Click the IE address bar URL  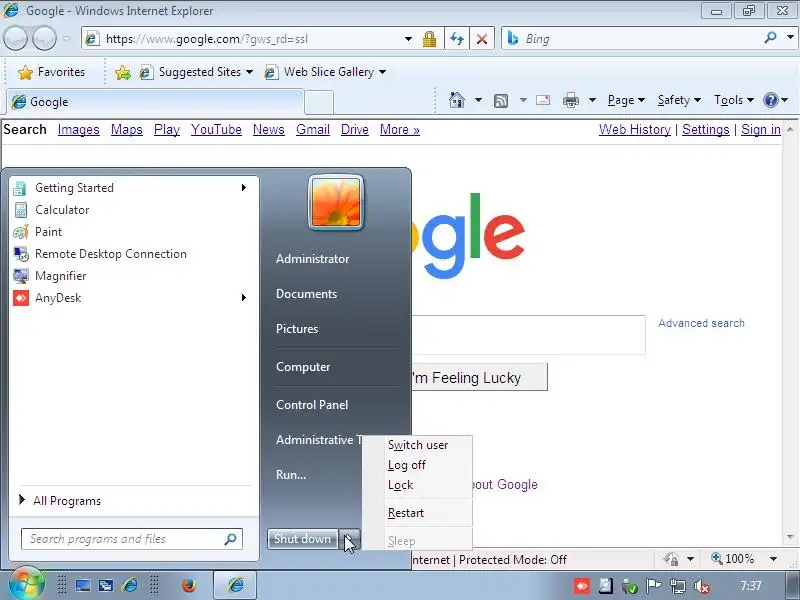[x=207, y=39]
